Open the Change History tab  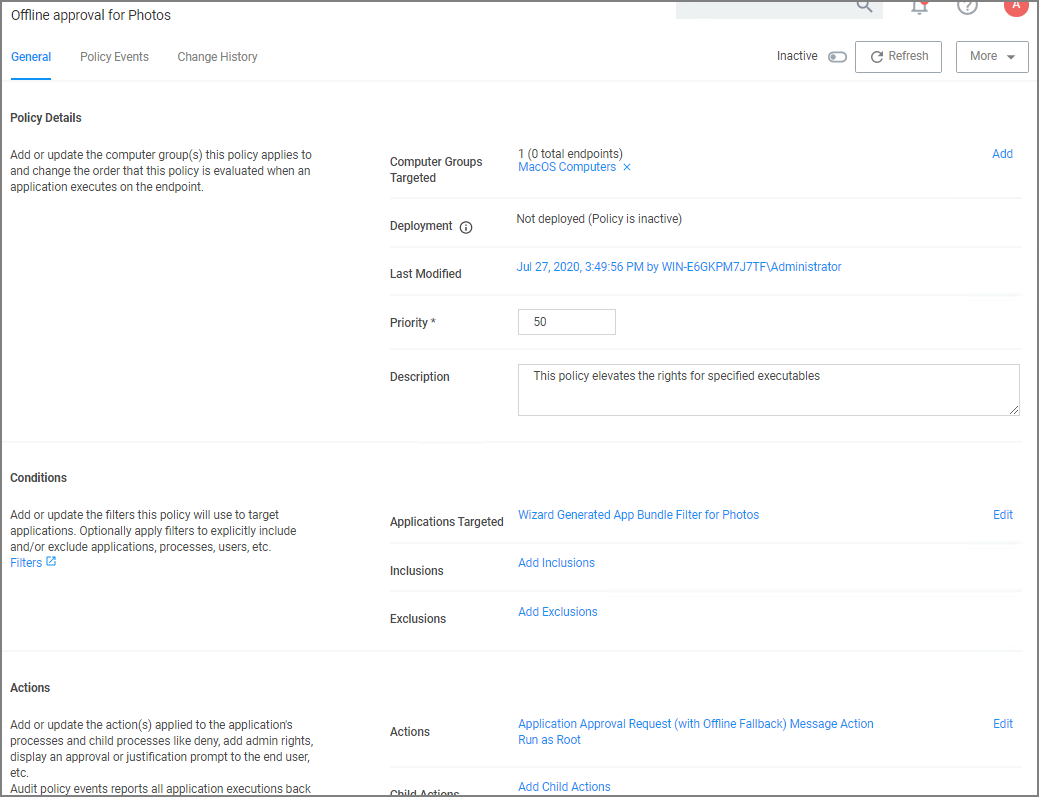pos(217,57)
